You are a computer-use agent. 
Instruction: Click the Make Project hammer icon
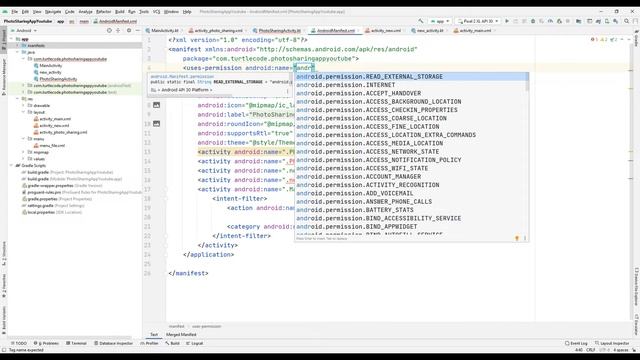point(421,21)
